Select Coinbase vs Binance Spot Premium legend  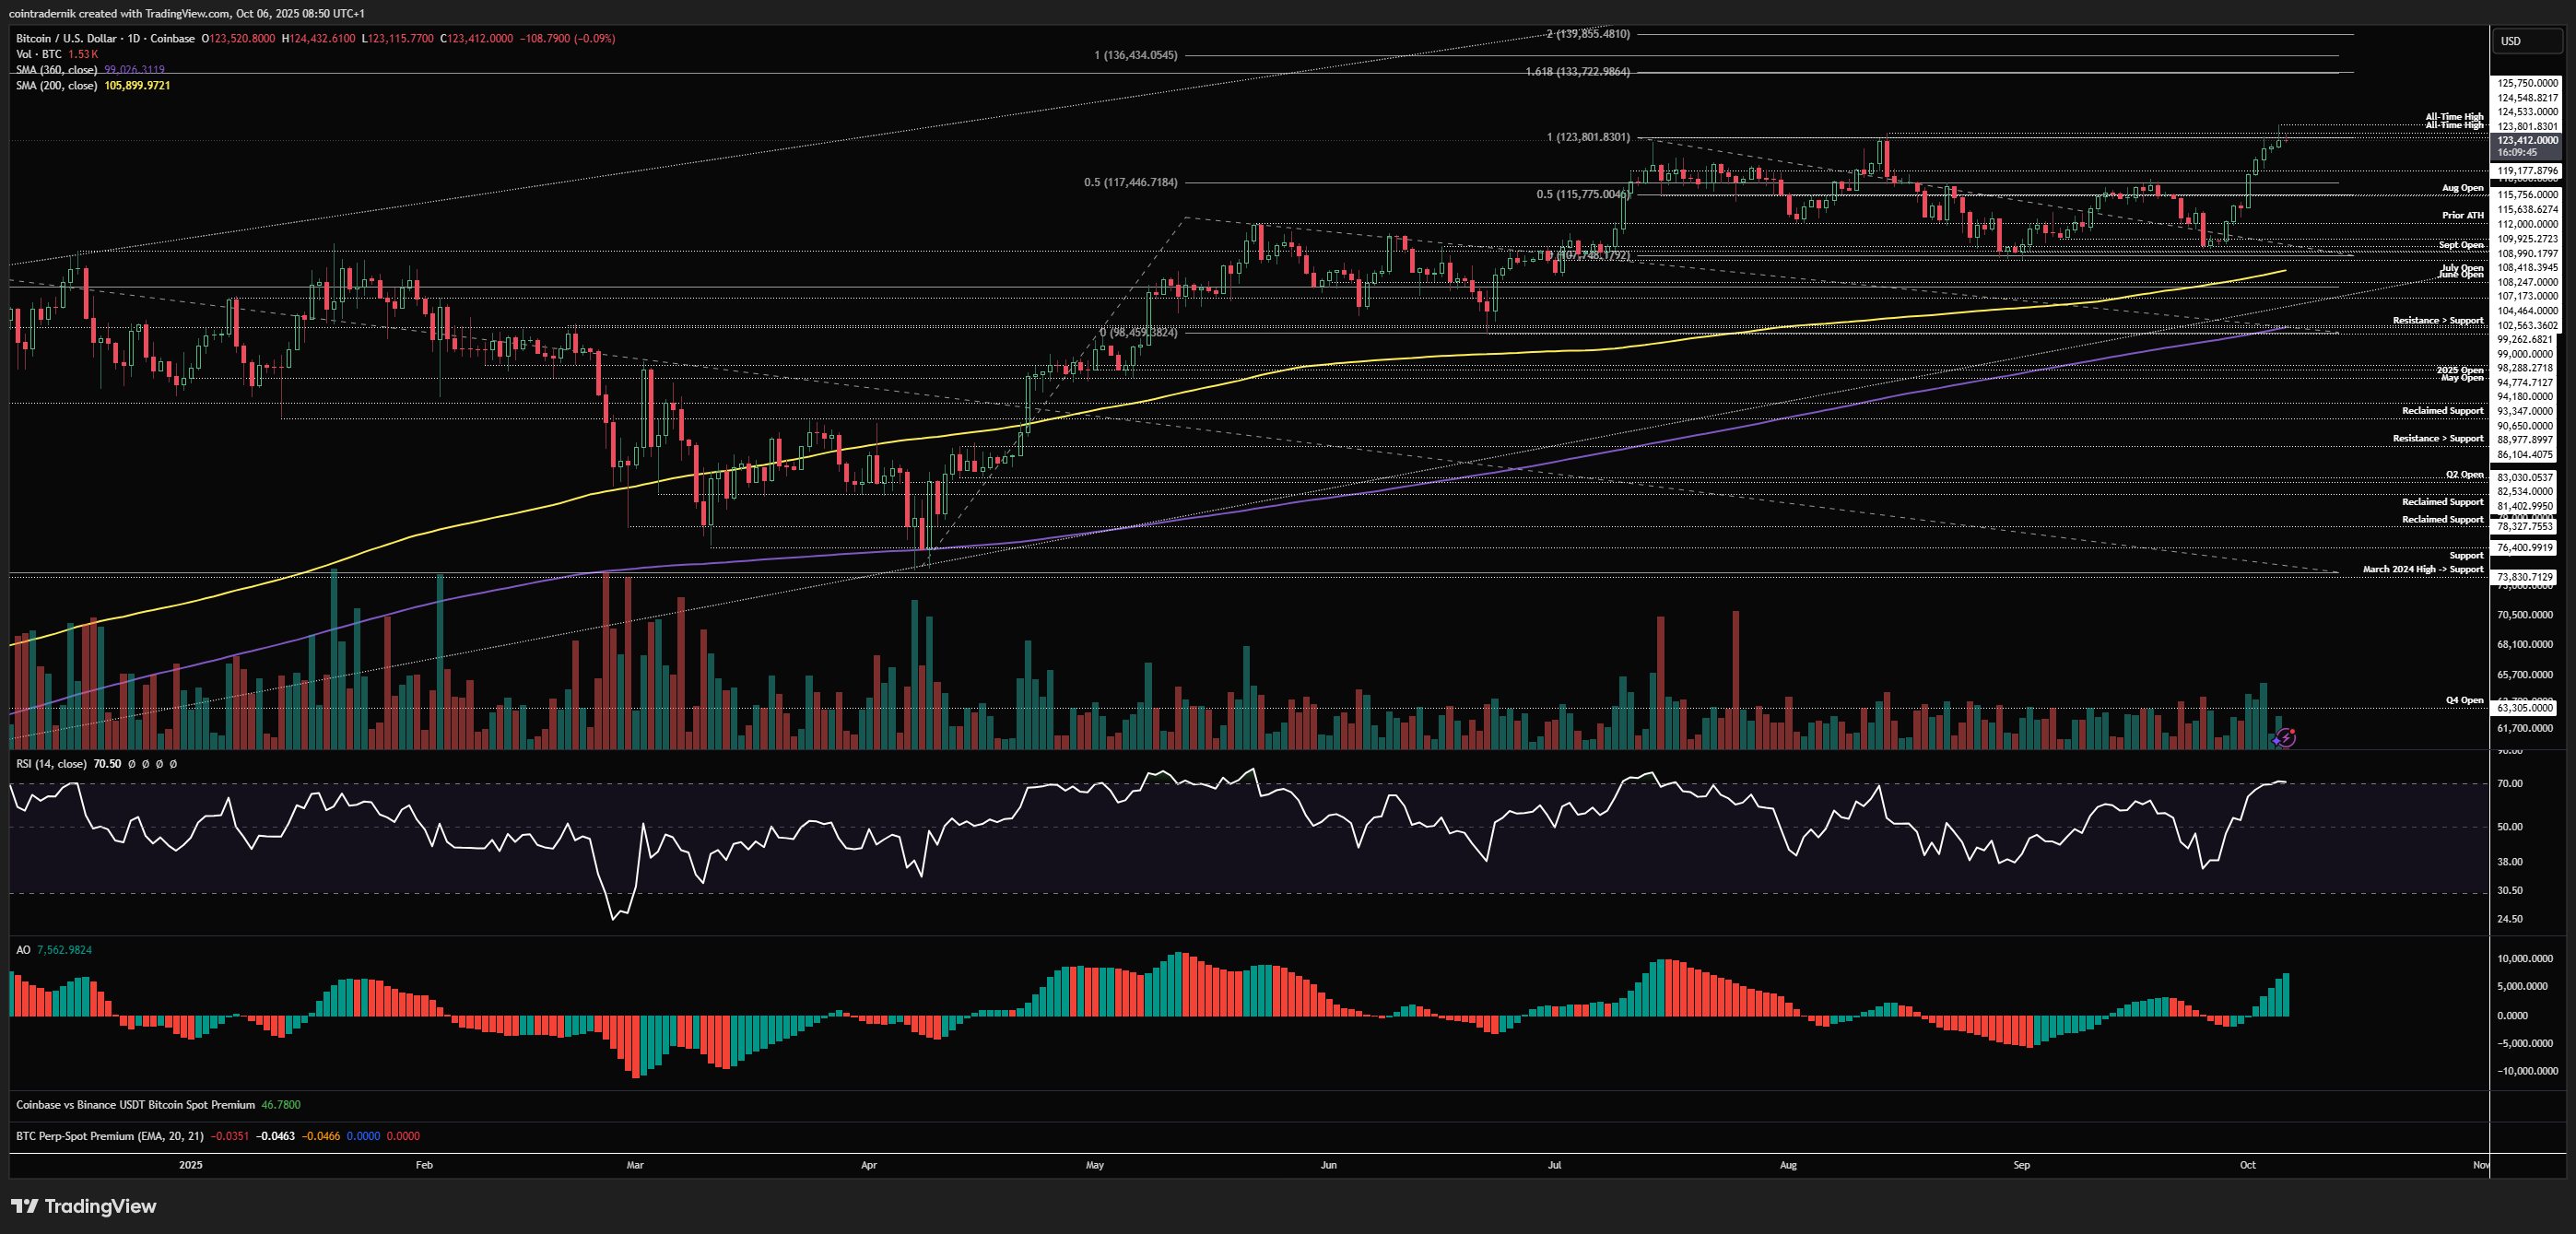click(x=135, y=1105)
